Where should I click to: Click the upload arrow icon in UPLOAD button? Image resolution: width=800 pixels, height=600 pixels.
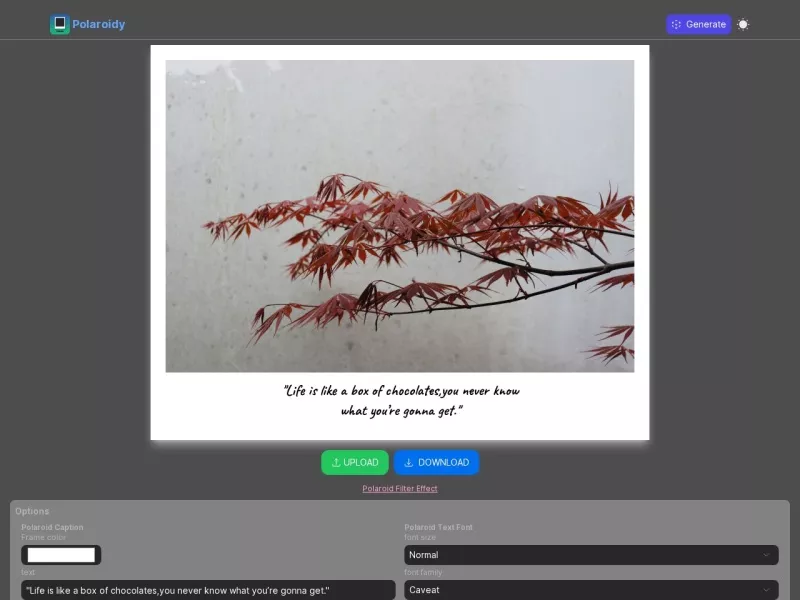pos(336,462)
